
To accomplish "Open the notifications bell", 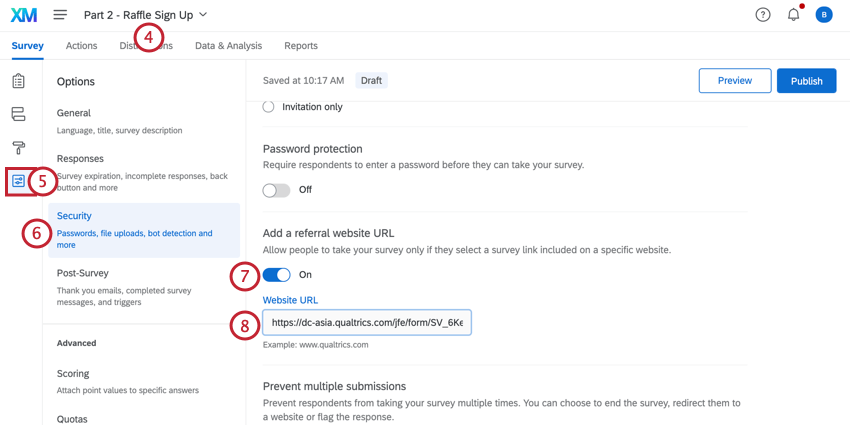I will click(793, 15).
